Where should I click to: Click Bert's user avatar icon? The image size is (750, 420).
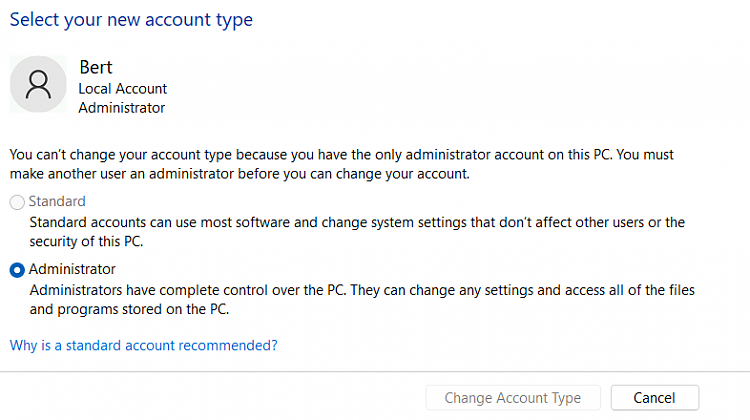coord(38,84)
